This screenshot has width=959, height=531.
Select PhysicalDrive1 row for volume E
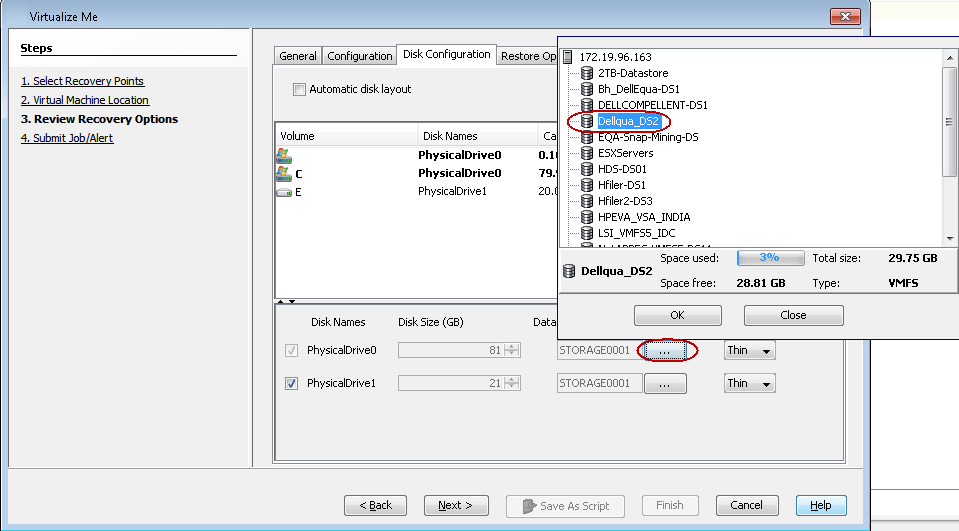click(x=417, y=192)
